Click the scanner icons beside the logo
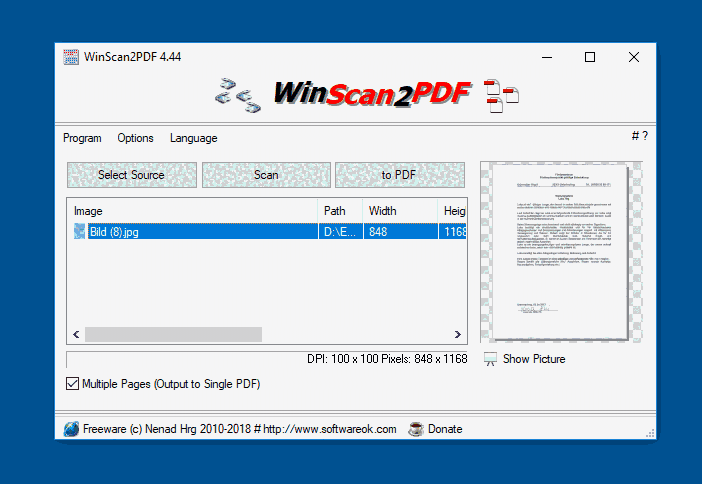The width and height of the screenshot is (702, 484). (238, 95)
